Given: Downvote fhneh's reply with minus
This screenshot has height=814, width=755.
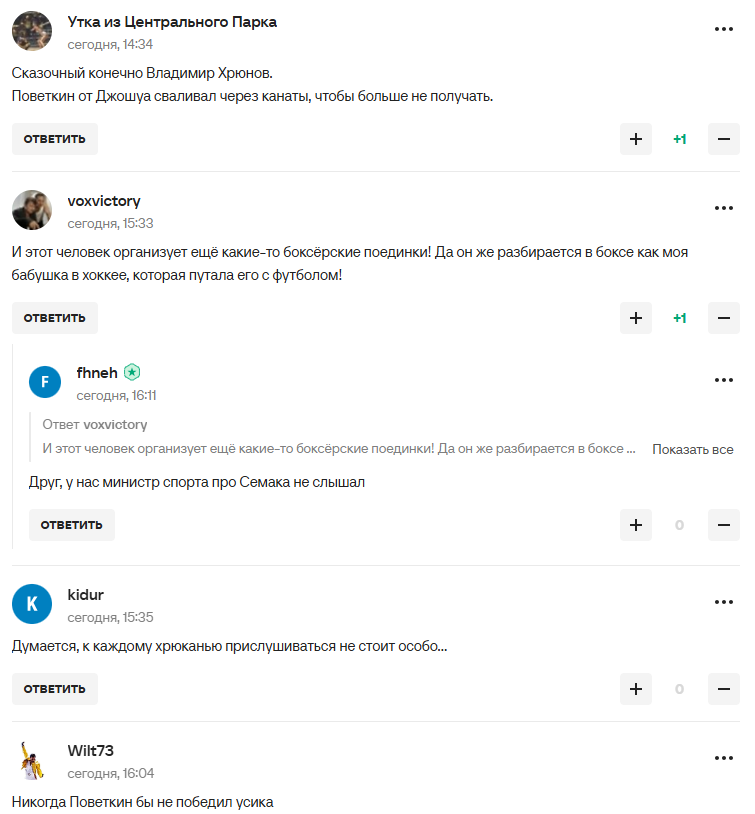Looking at the screenshot, I should coord(723,525).
